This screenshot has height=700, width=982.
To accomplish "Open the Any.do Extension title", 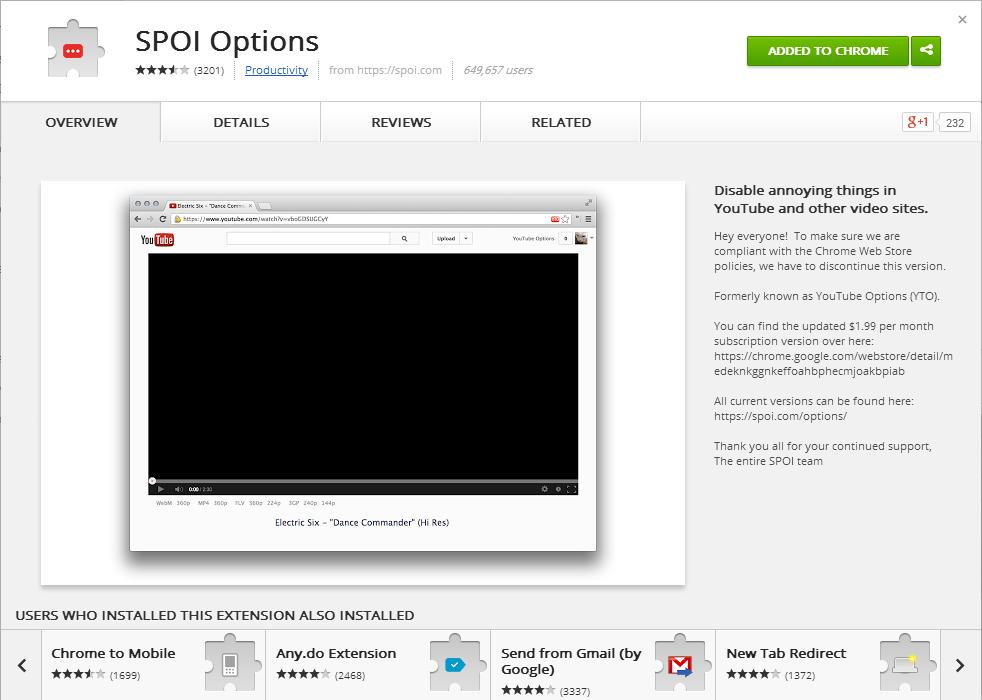I will point(336,653).
